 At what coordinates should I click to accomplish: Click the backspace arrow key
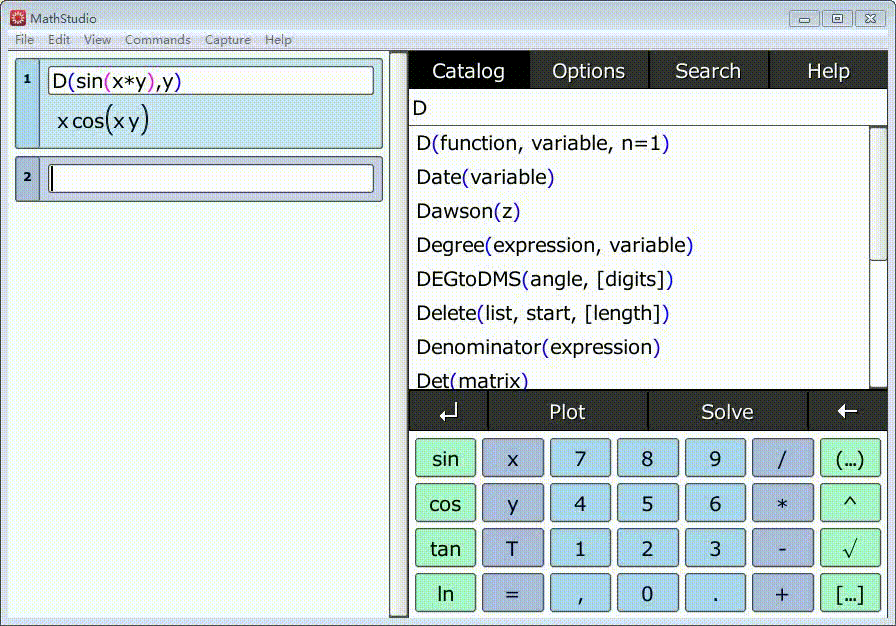(847, 411)
